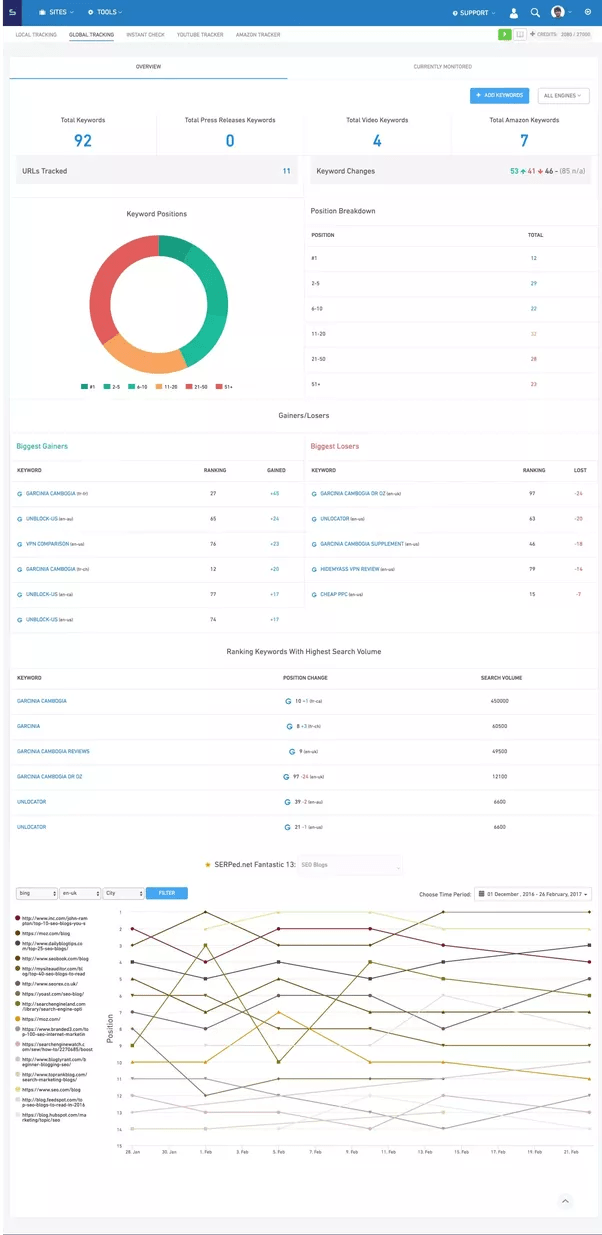The image size is (602, 1235).
Task: Click the star icon beside SERPed.net Fantastic 13
Action: point(207,864)
